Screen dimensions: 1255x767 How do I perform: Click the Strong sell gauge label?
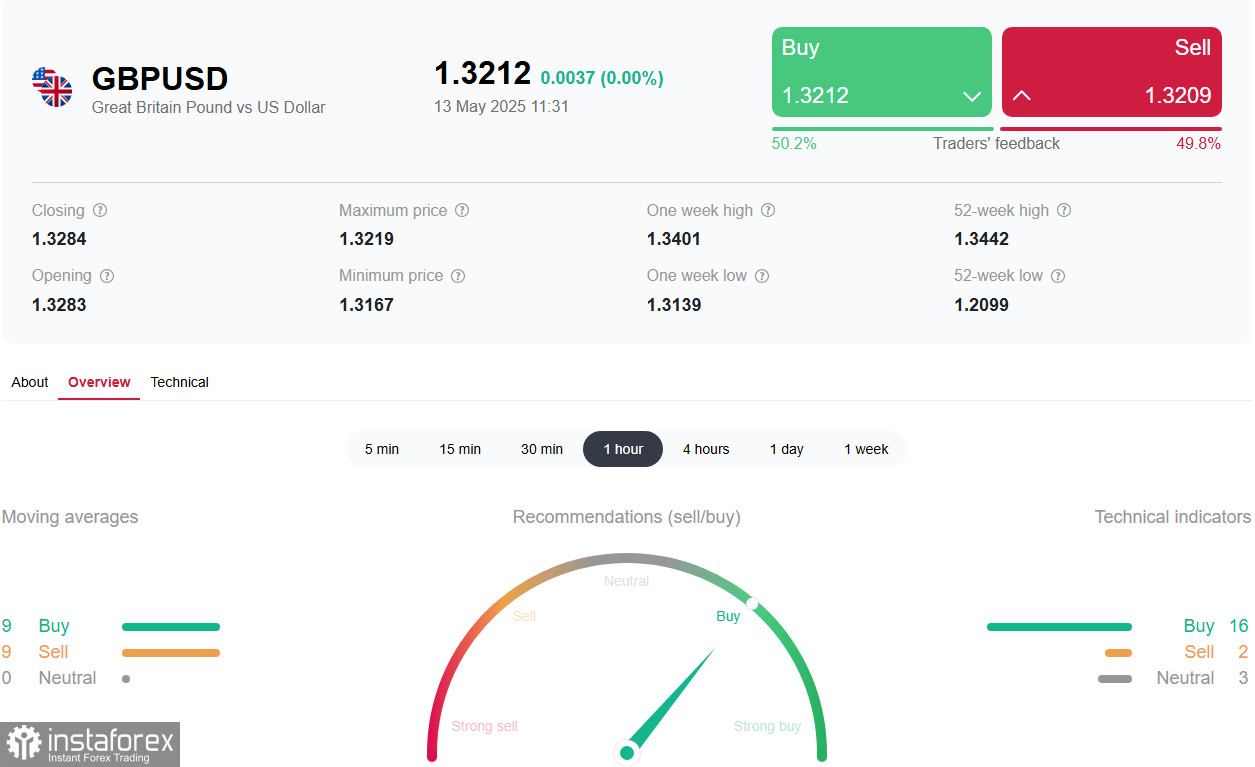tap(485, 726)
